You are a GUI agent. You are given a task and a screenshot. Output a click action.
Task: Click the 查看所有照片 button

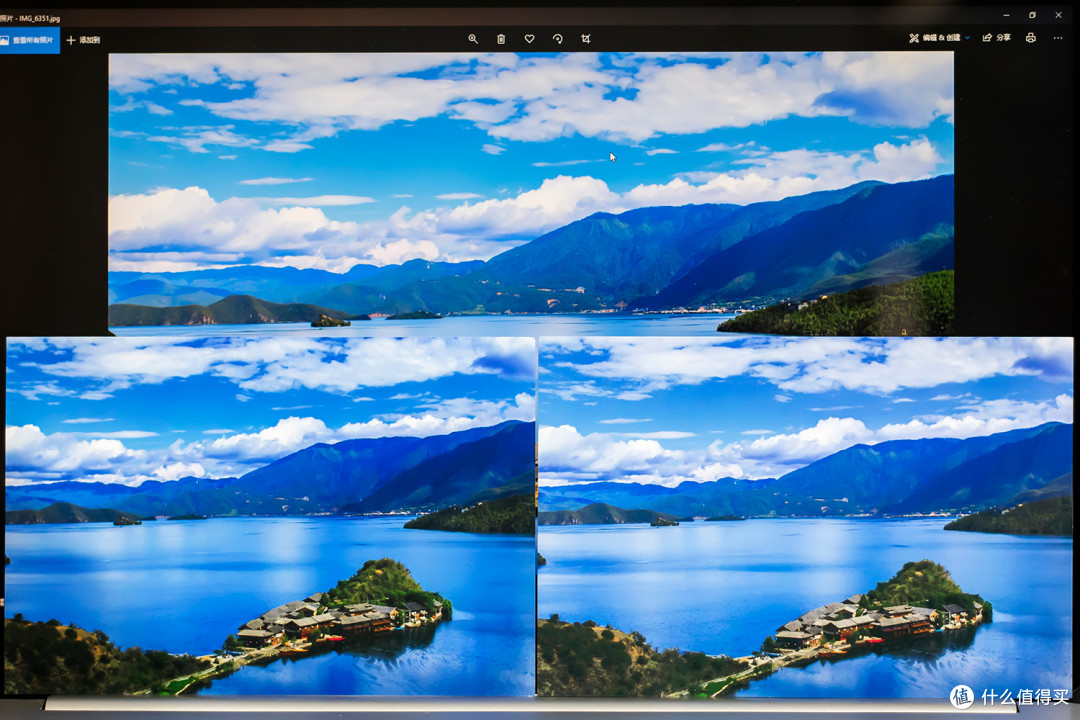coord(30,40)
